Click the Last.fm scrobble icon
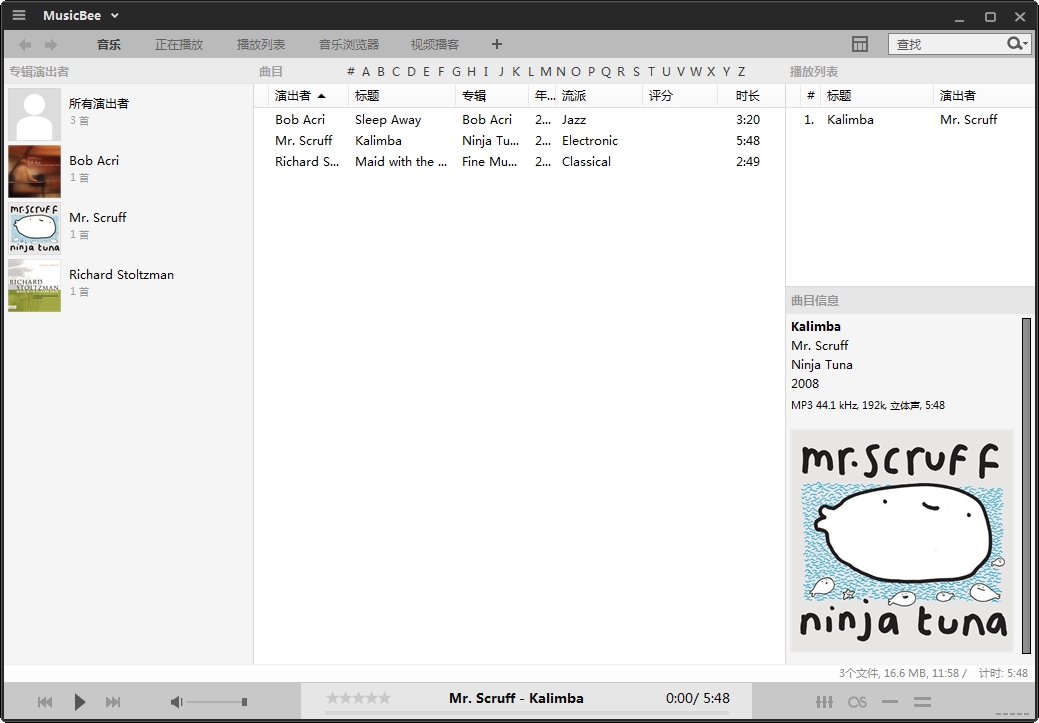The height and width of the screenshot is (723, 1039). click(857, 702)
